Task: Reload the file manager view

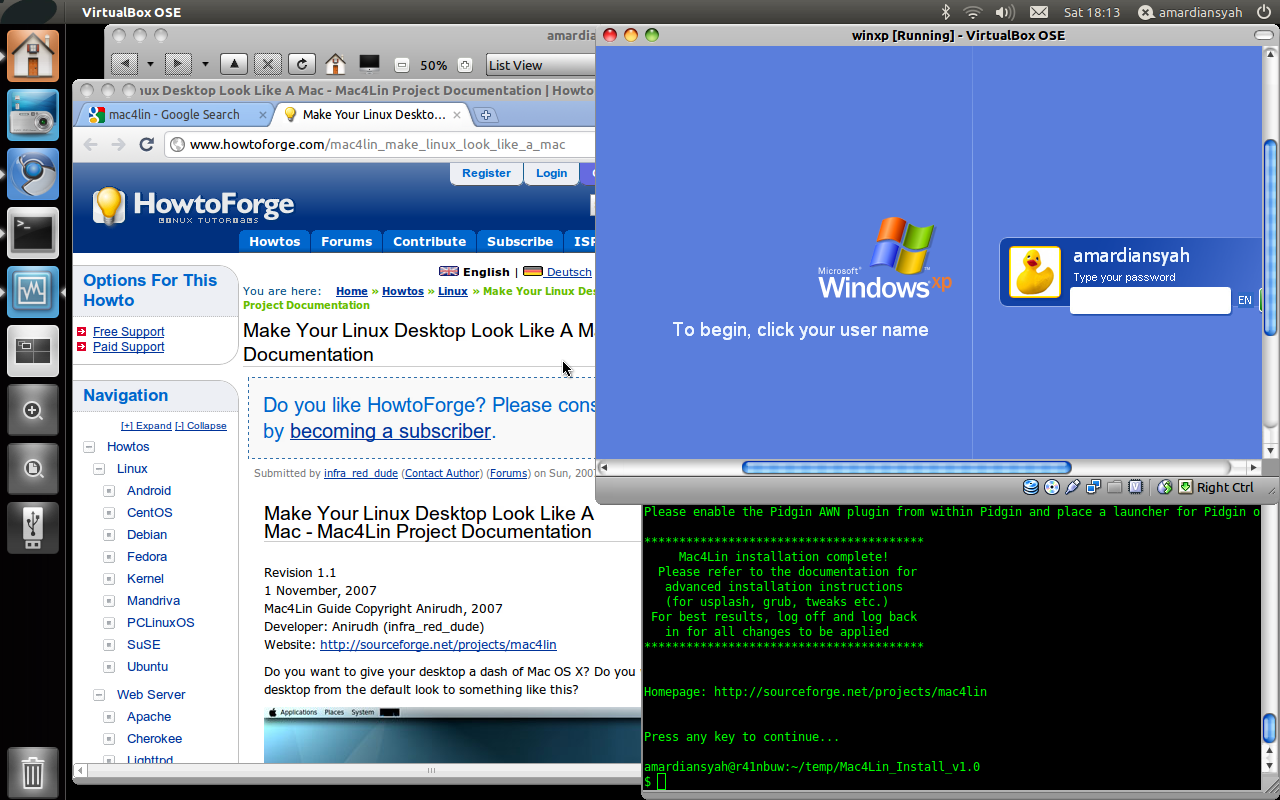Action: coord(301,64)
